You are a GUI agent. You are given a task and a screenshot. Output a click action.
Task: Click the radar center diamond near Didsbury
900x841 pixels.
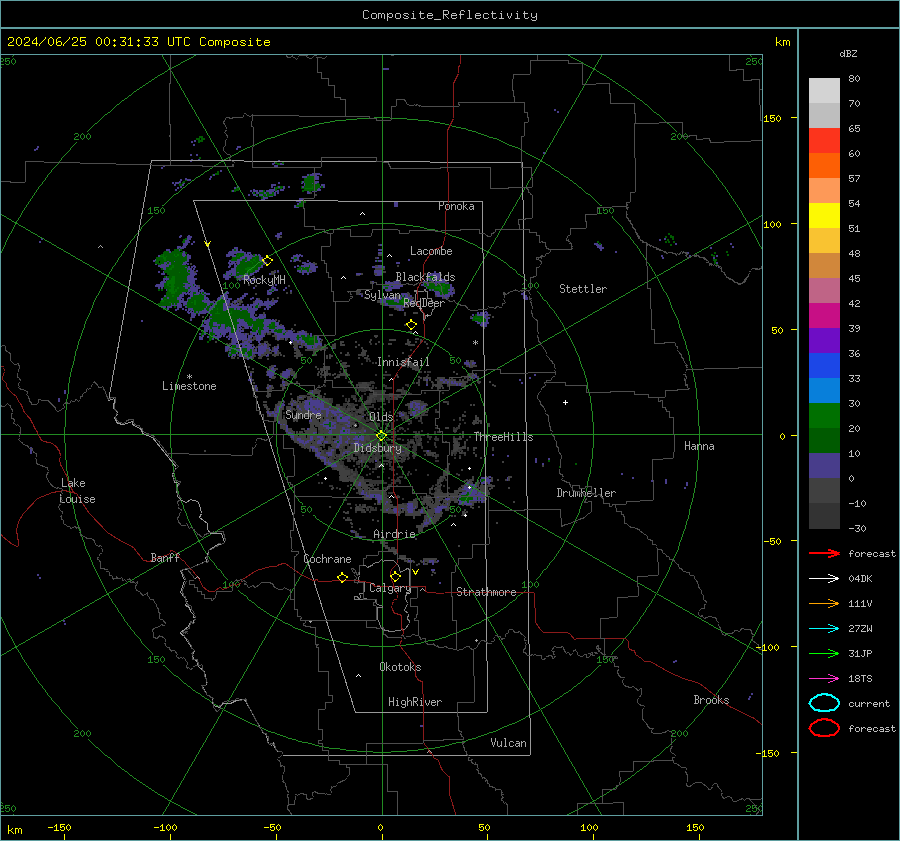click(x=381, y=436)
